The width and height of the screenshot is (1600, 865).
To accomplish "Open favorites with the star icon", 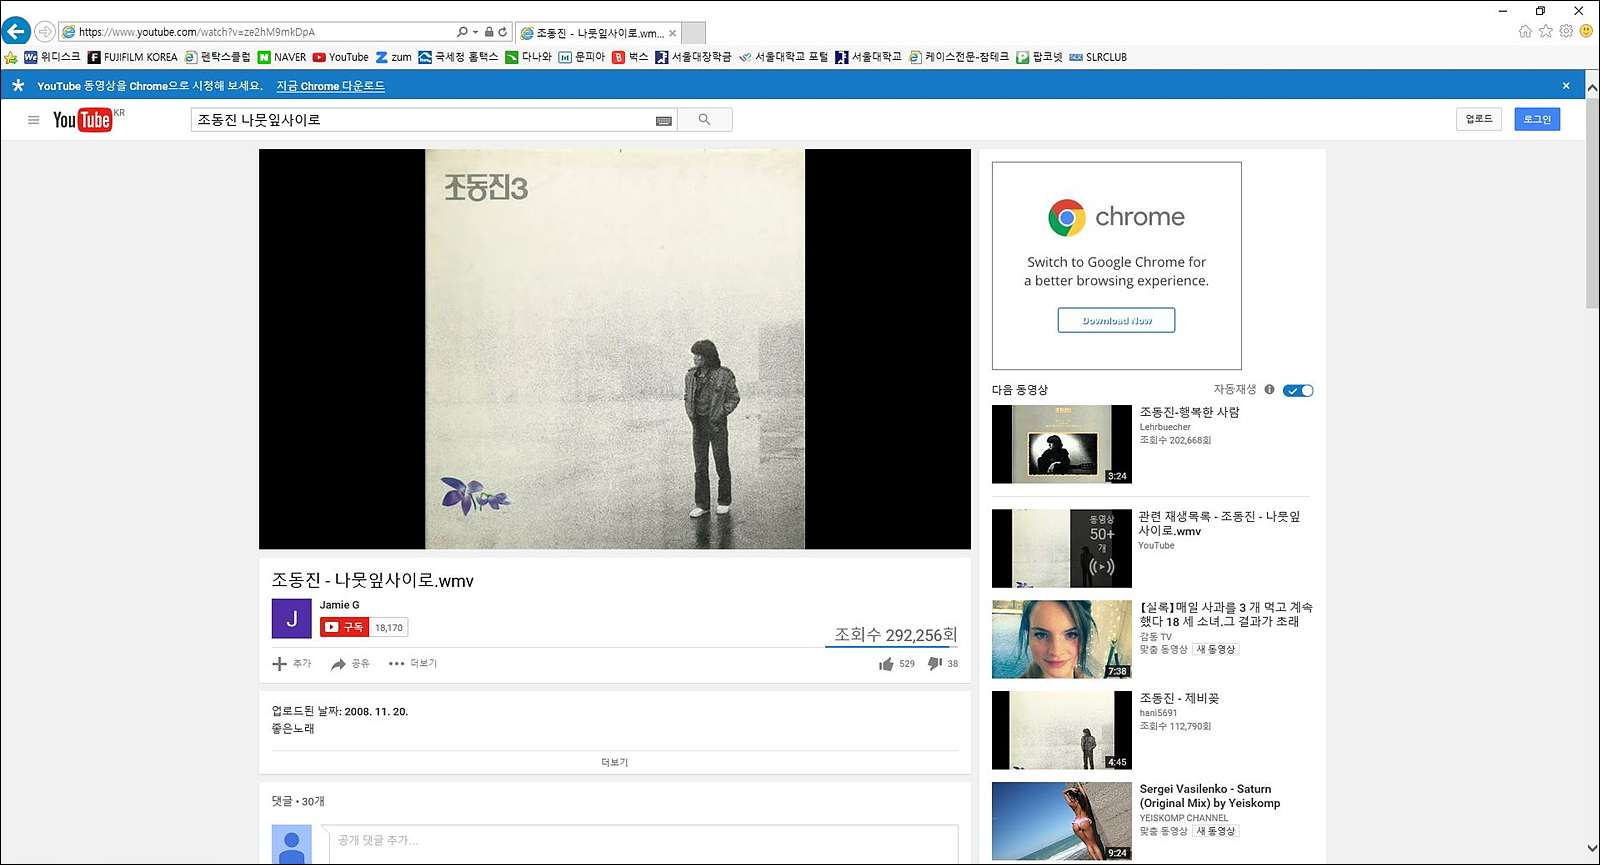I will click(x=1546, y=31).
